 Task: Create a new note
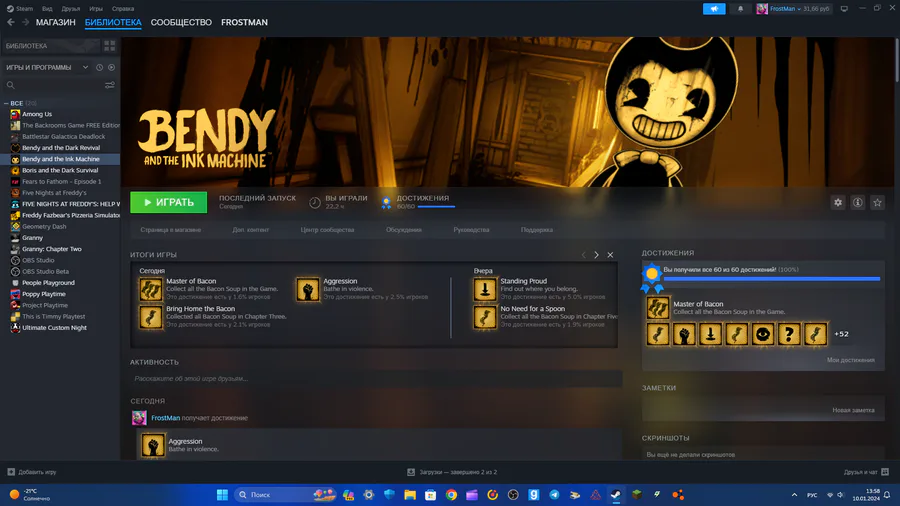(x=854, y=410)
